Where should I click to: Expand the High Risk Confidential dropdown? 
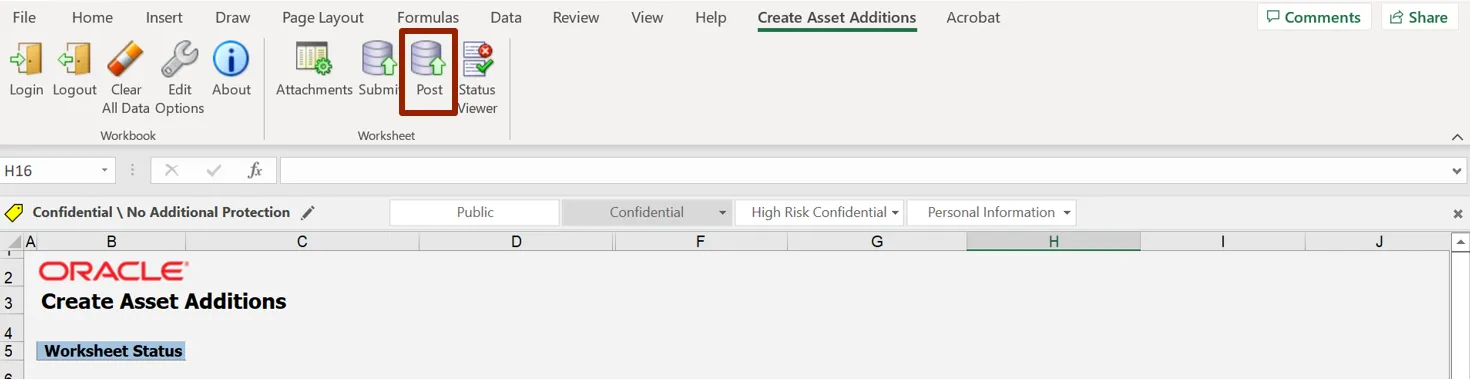pyautogui.click(x=896, y=213)
